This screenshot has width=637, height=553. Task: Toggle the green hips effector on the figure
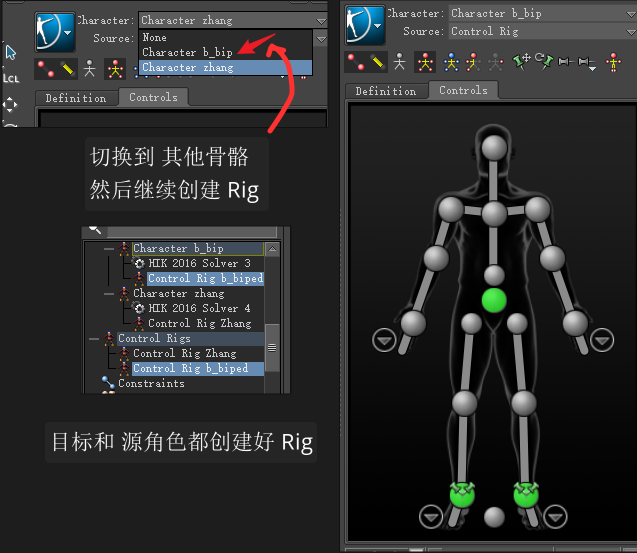click(494, 300)
